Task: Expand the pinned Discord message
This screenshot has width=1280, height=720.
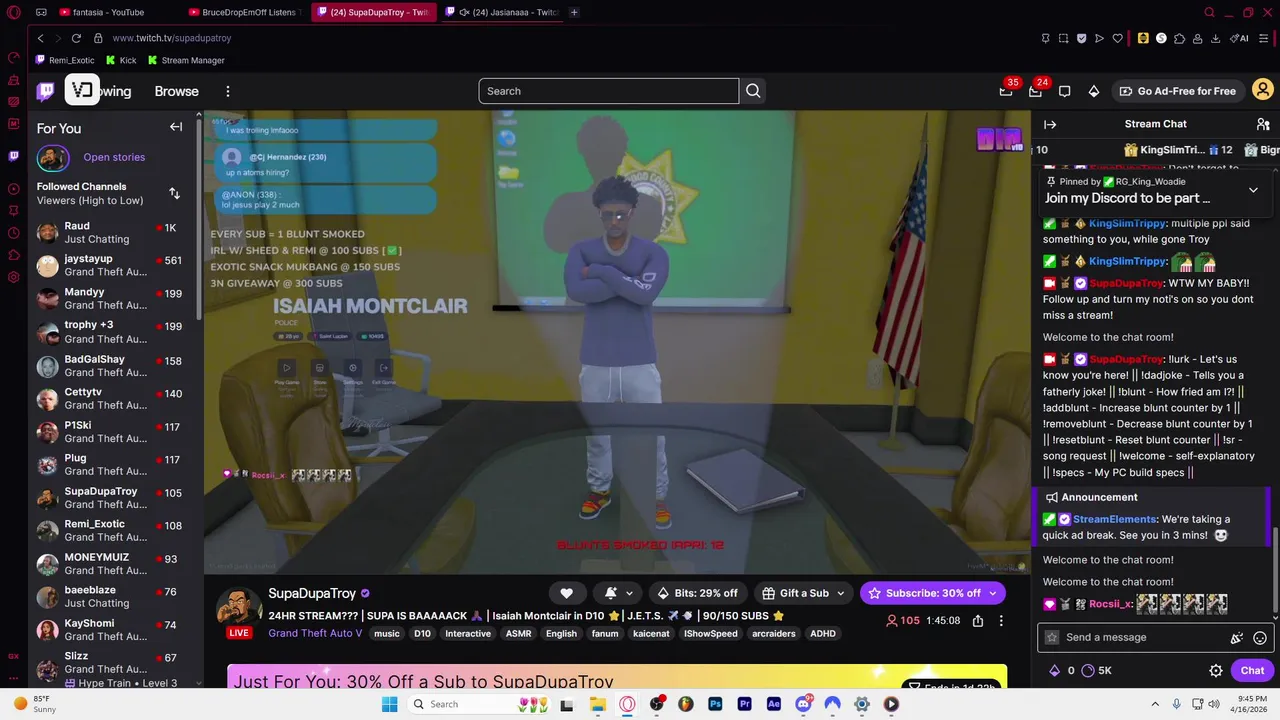Action: click(x=1253, y=190)
